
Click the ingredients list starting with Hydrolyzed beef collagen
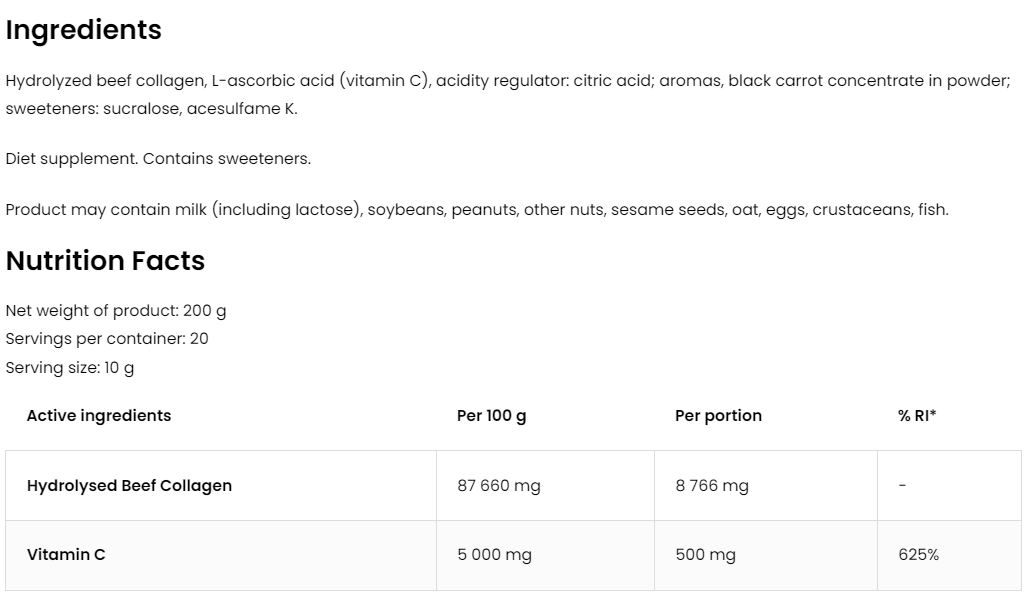(507, 81)
